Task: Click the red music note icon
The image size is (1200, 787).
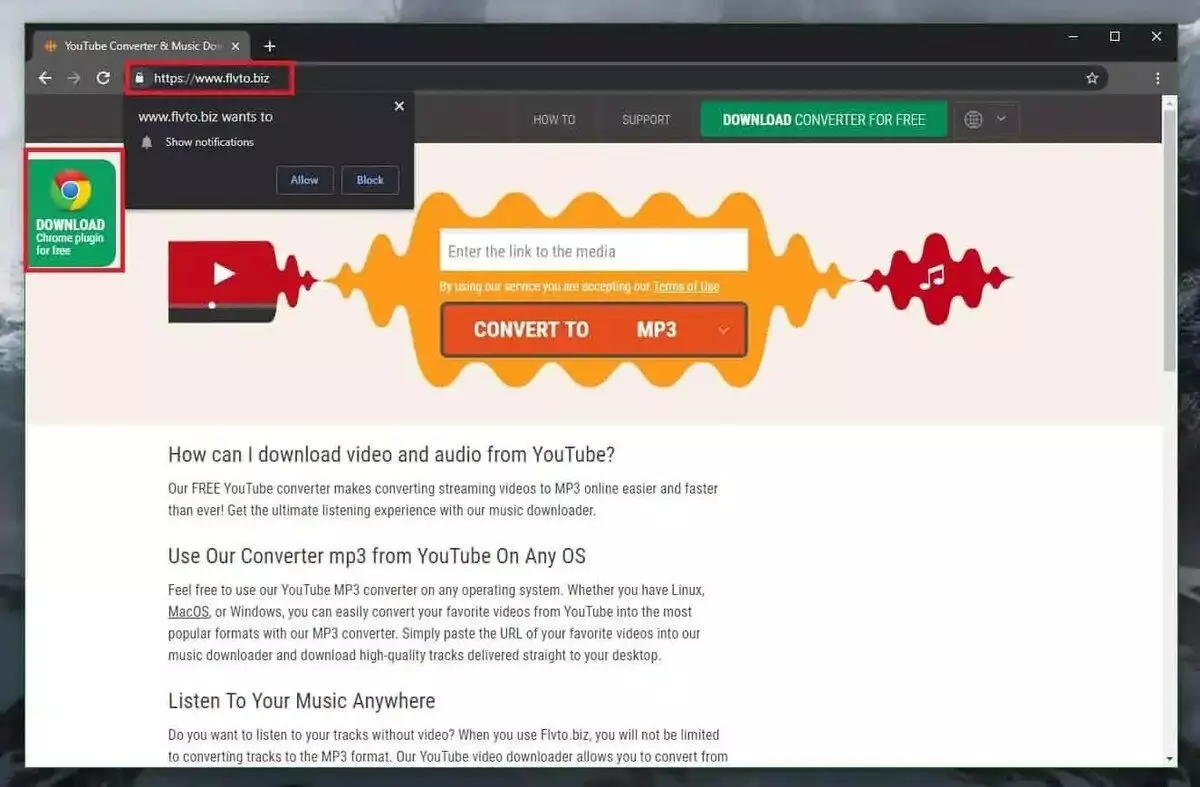Action: click(x=932, y=277)
